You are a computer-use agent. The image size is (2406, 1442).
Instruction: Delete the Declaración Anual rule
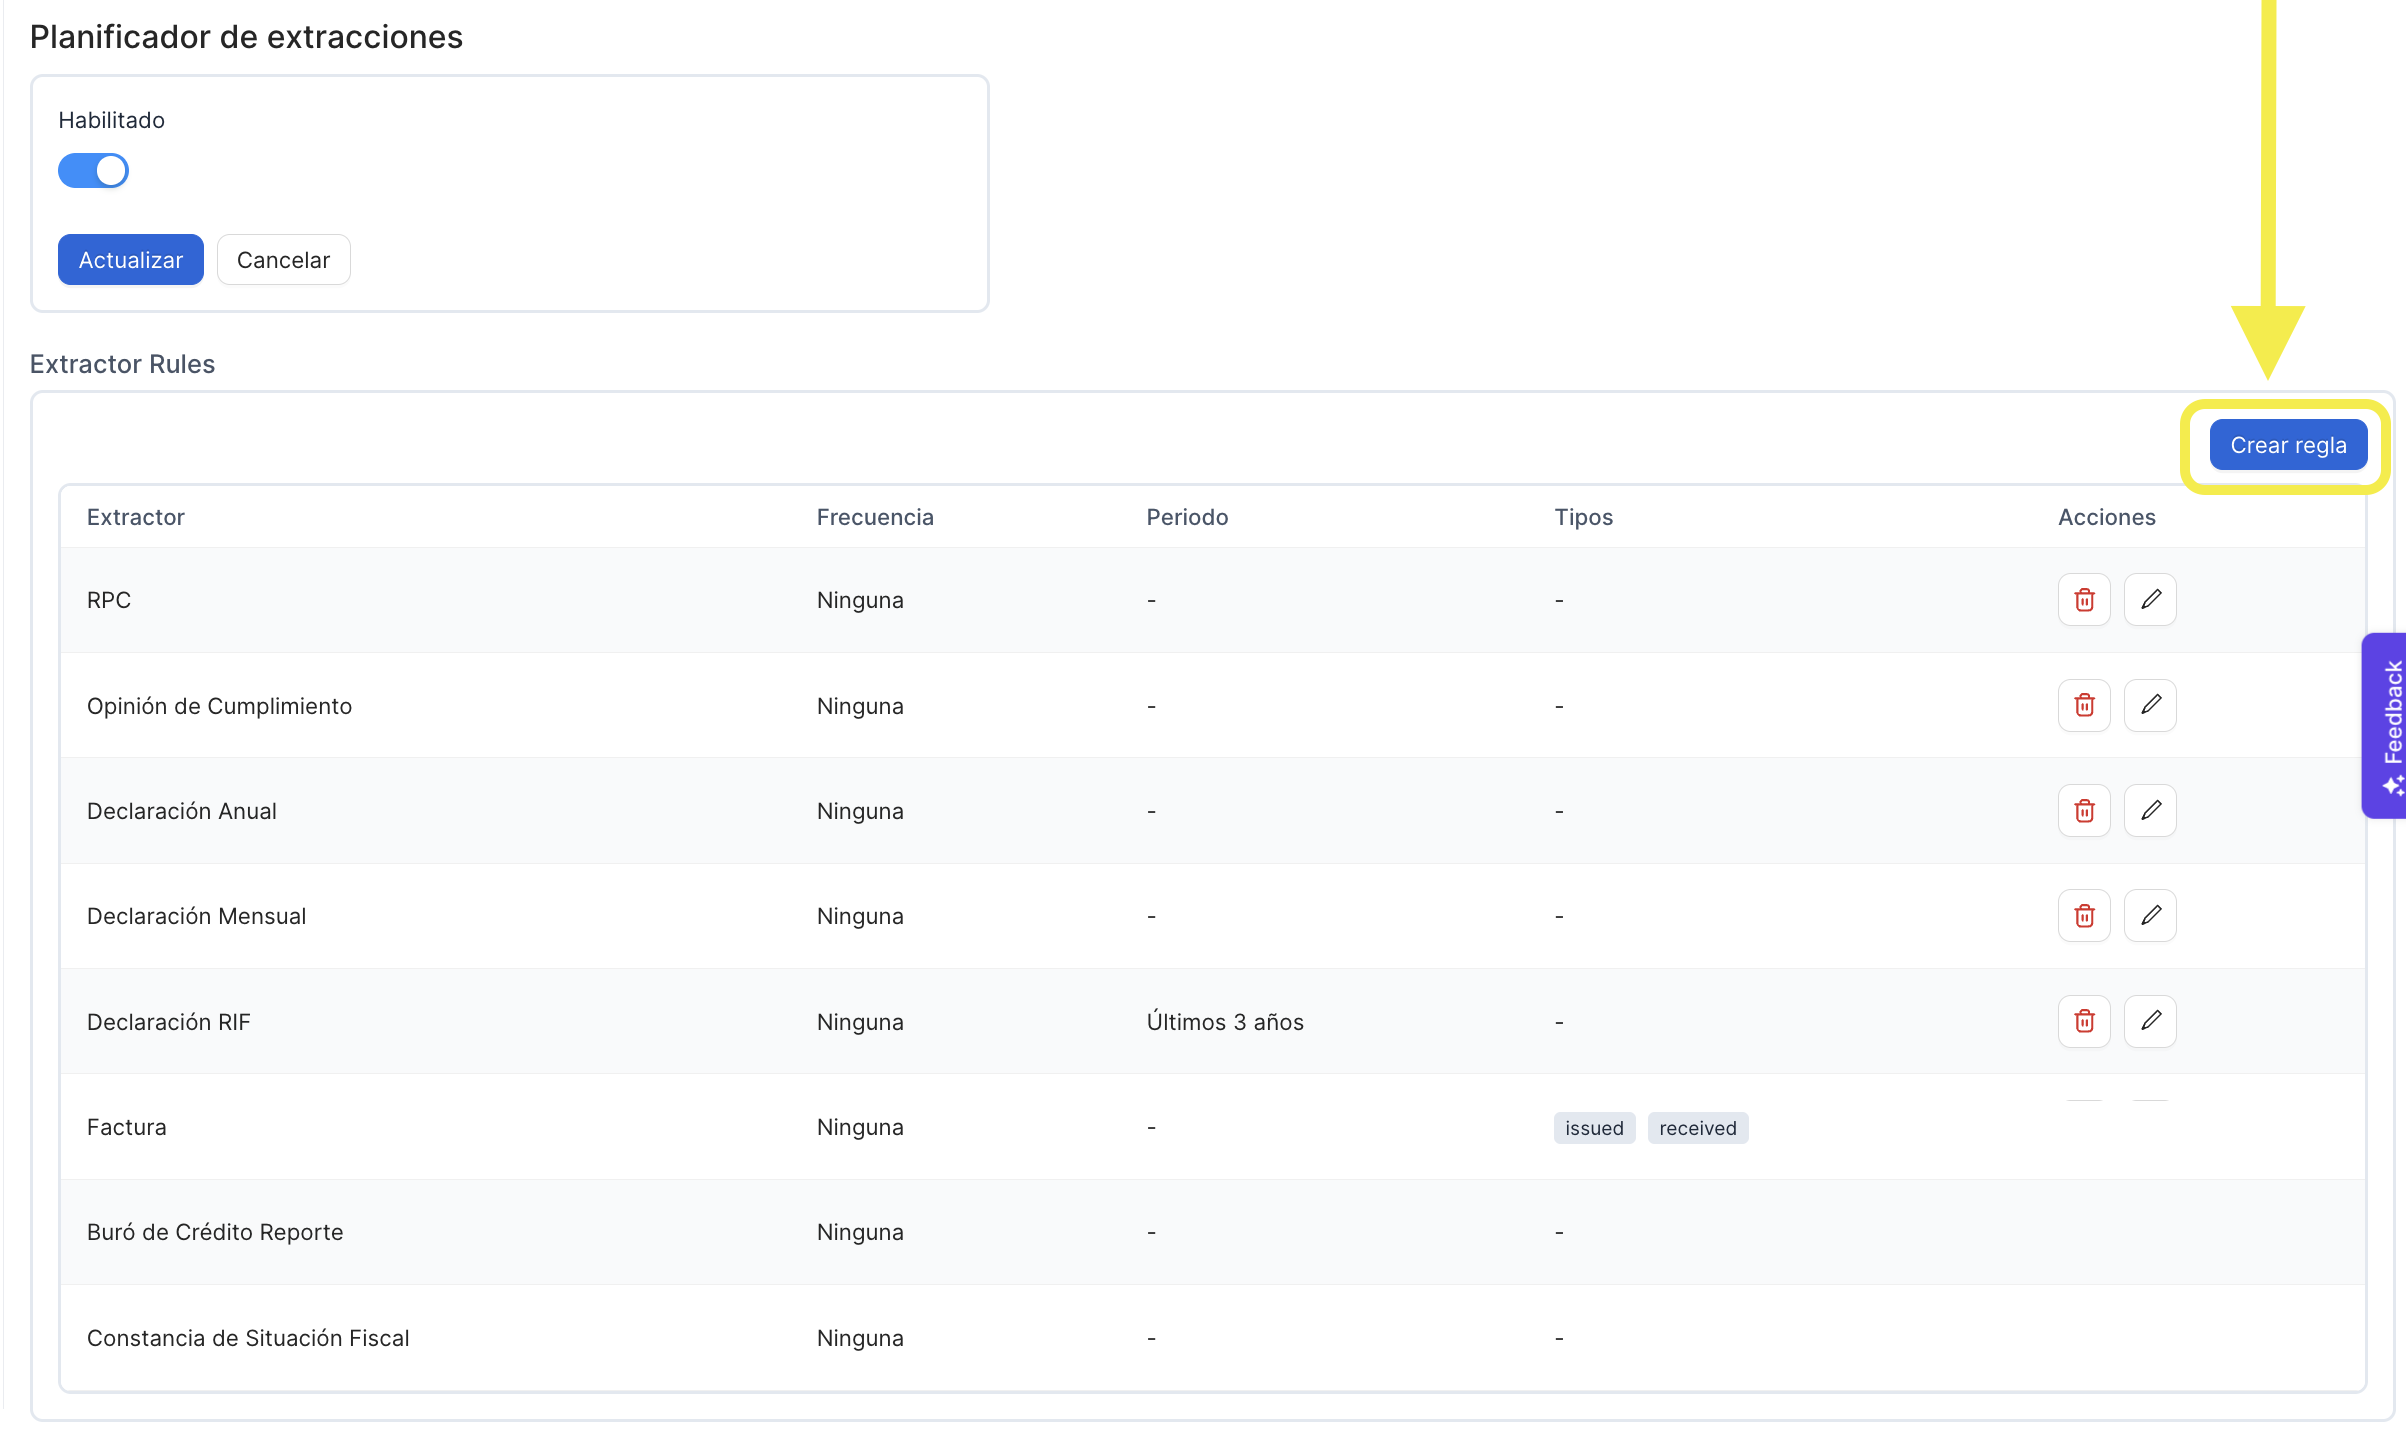pyautogui.click(x=2084, y=811)
